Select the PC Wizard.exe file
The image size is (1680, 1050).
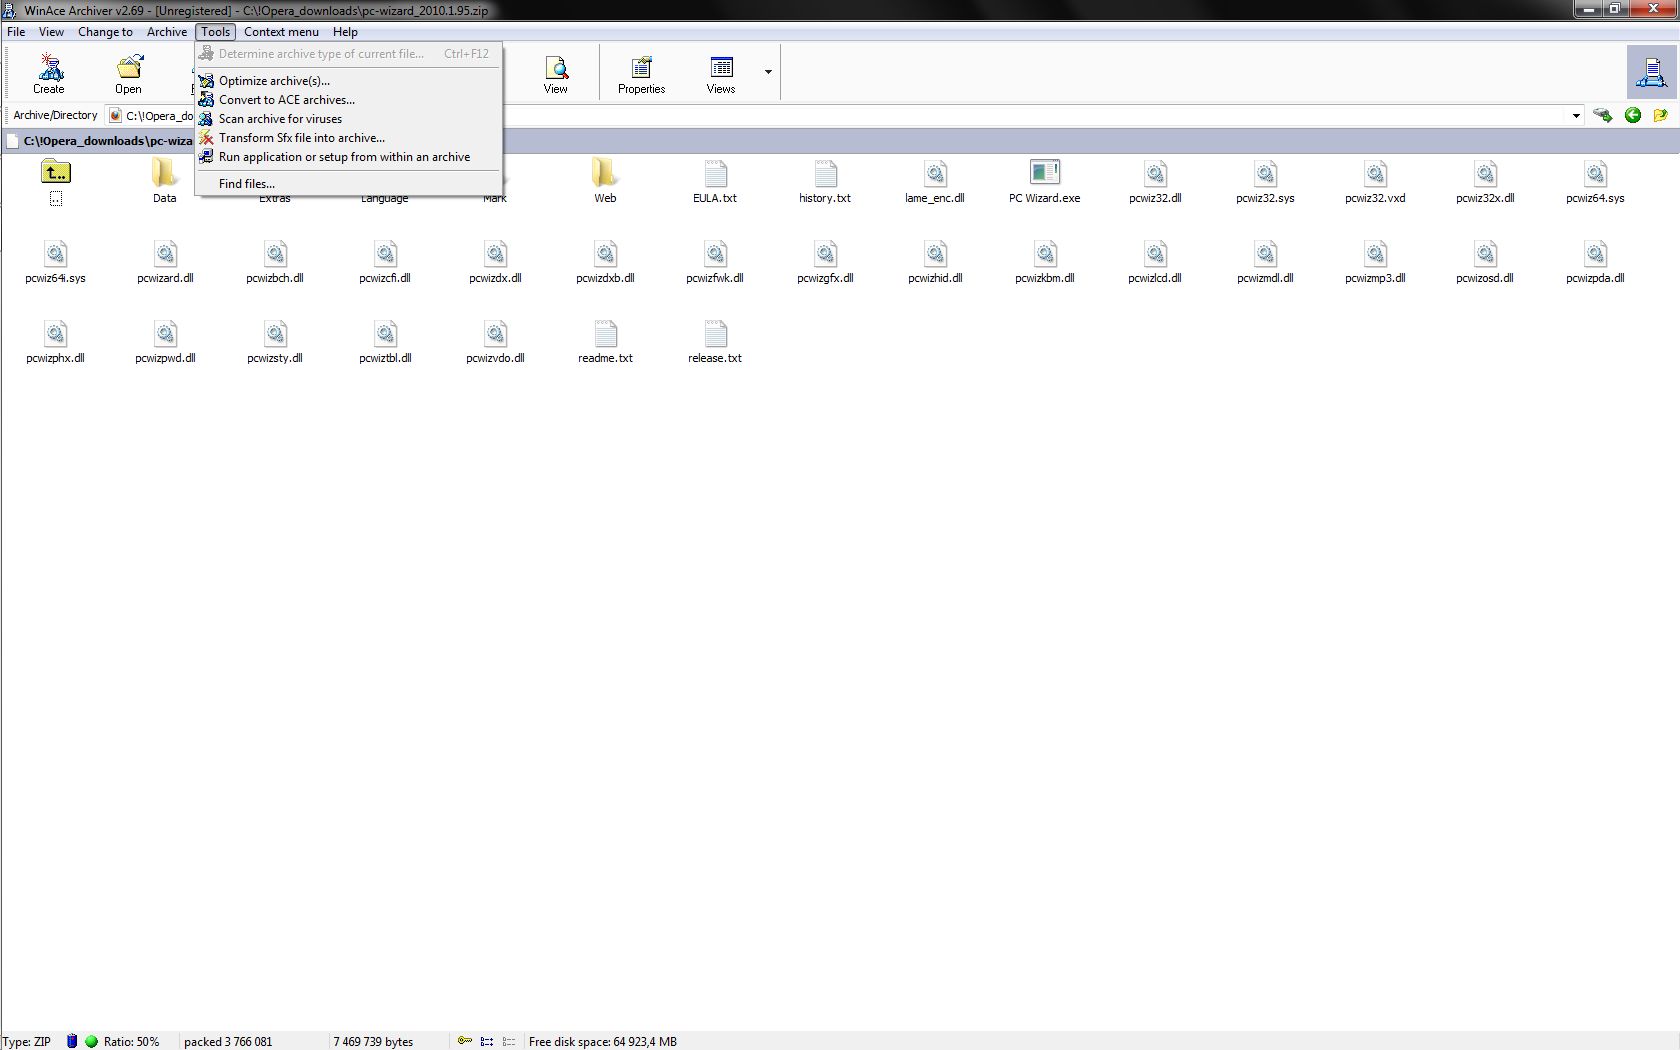point(1045,182)
